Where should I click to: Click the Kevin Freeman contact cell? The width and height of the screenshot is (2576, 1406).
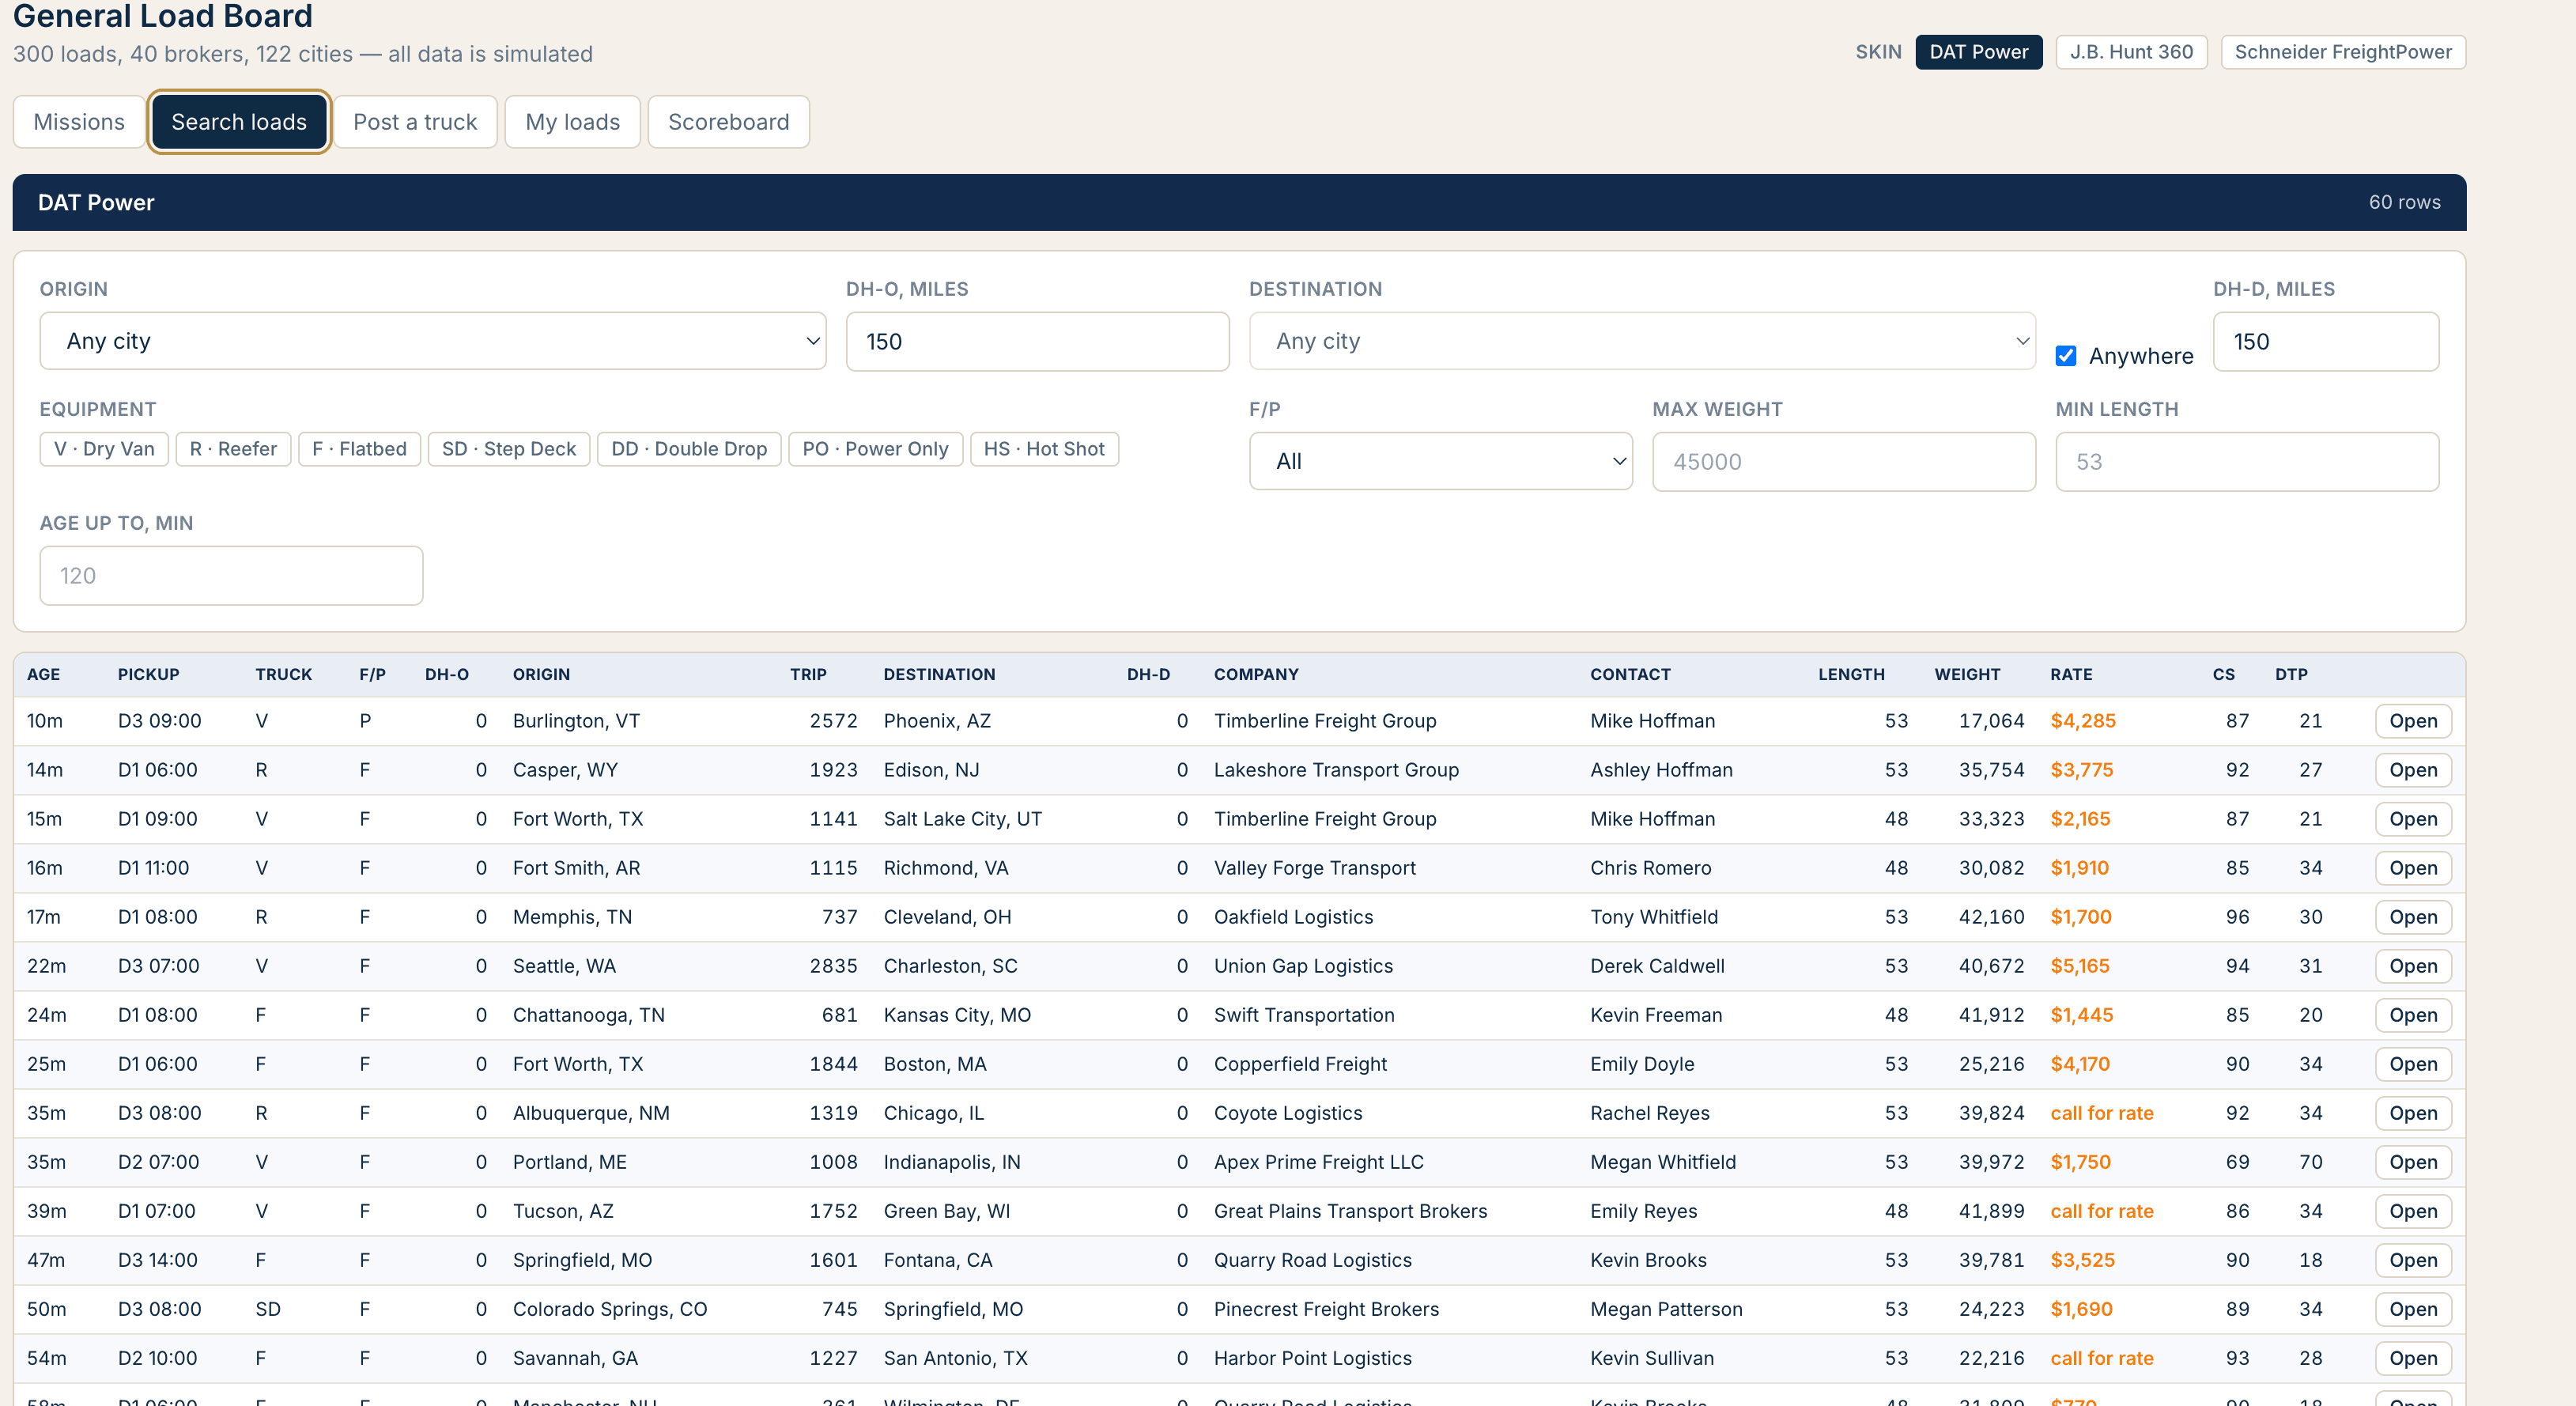(1656, 1015)
